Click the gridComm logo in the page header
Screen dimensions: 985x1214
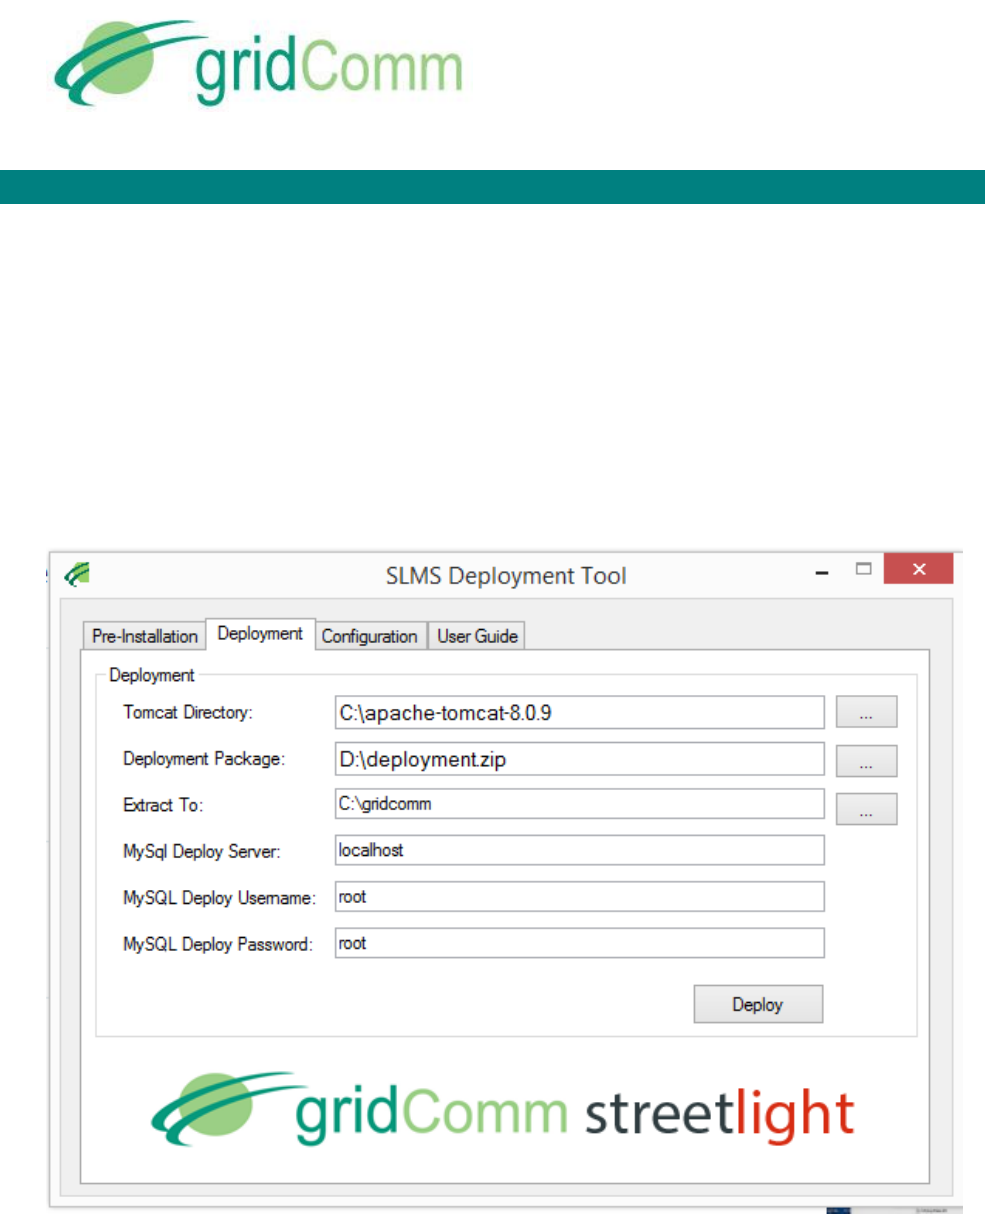258,64
